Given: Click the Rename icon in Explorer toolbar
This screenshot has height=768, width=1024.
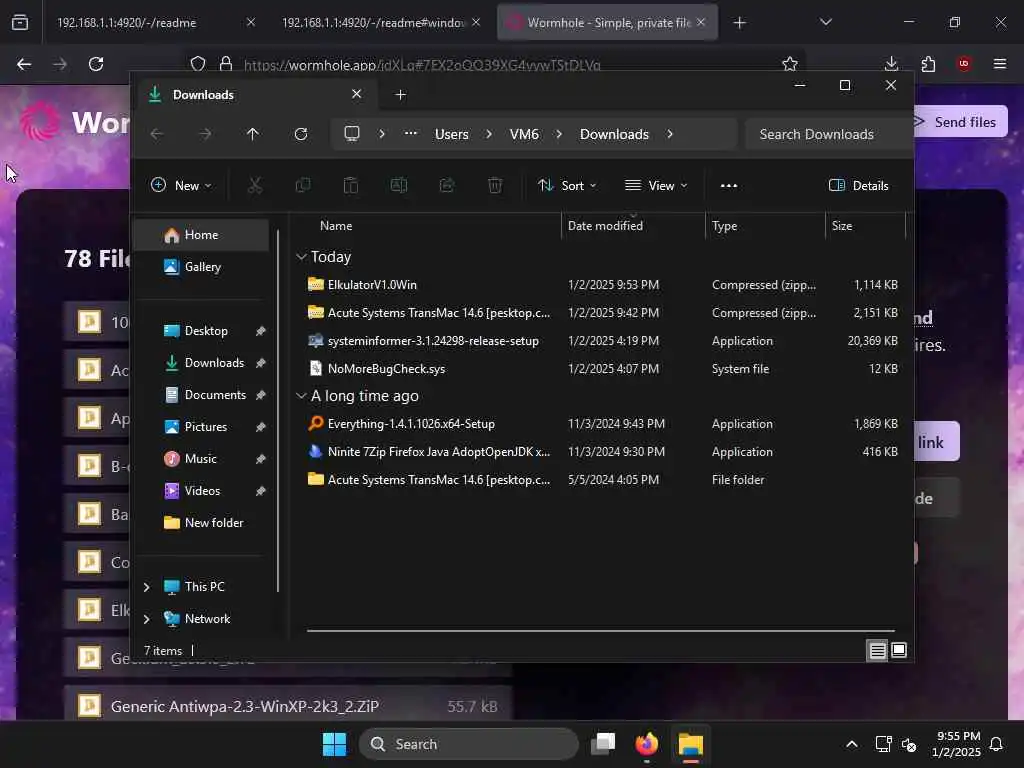Looking at the screenshot, I should (x=398, y=185).
